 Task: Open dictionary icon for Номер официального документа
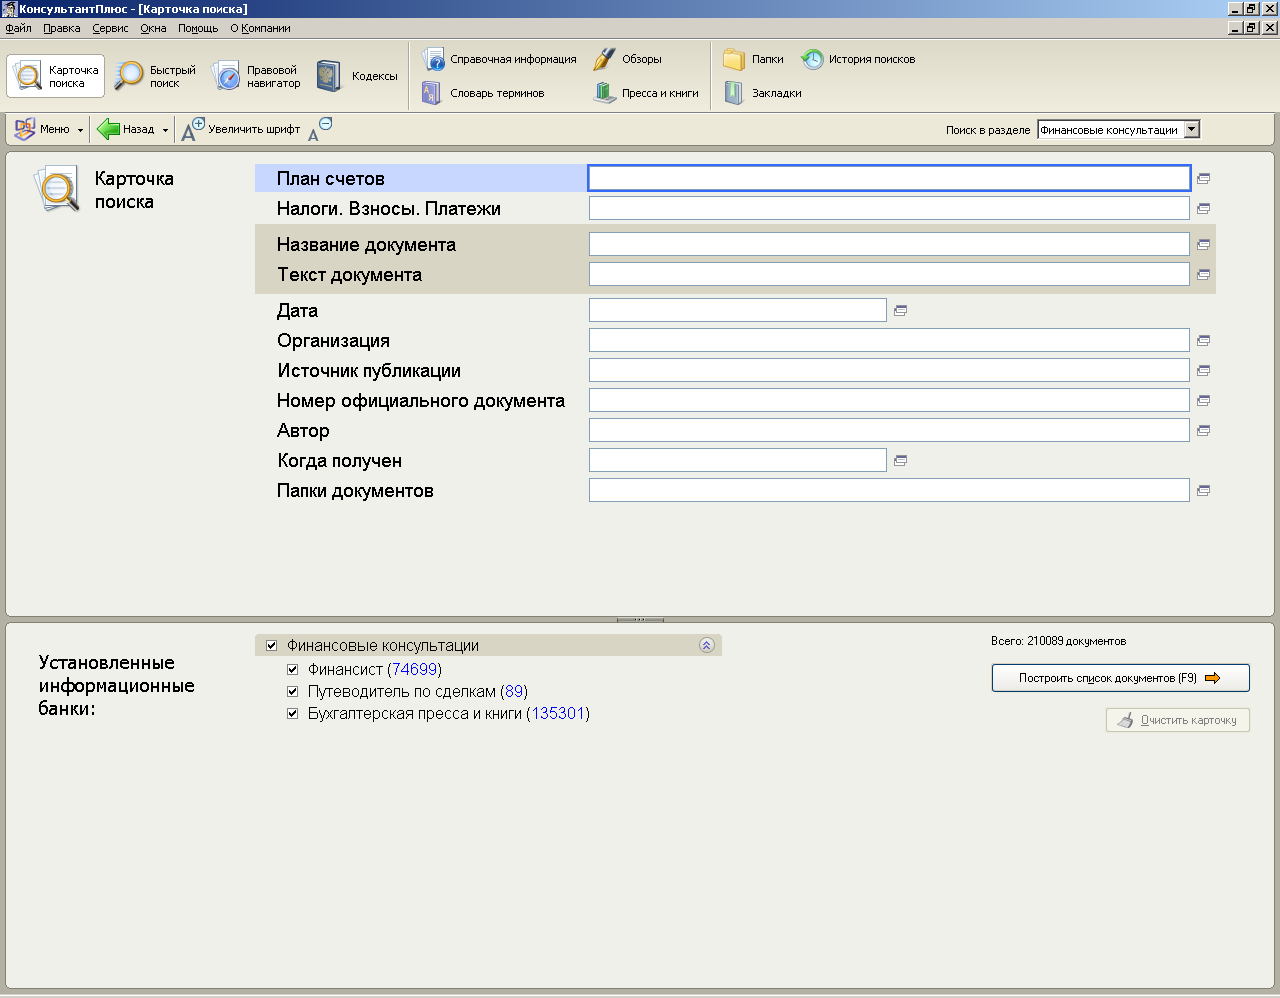coord(1204,401)
